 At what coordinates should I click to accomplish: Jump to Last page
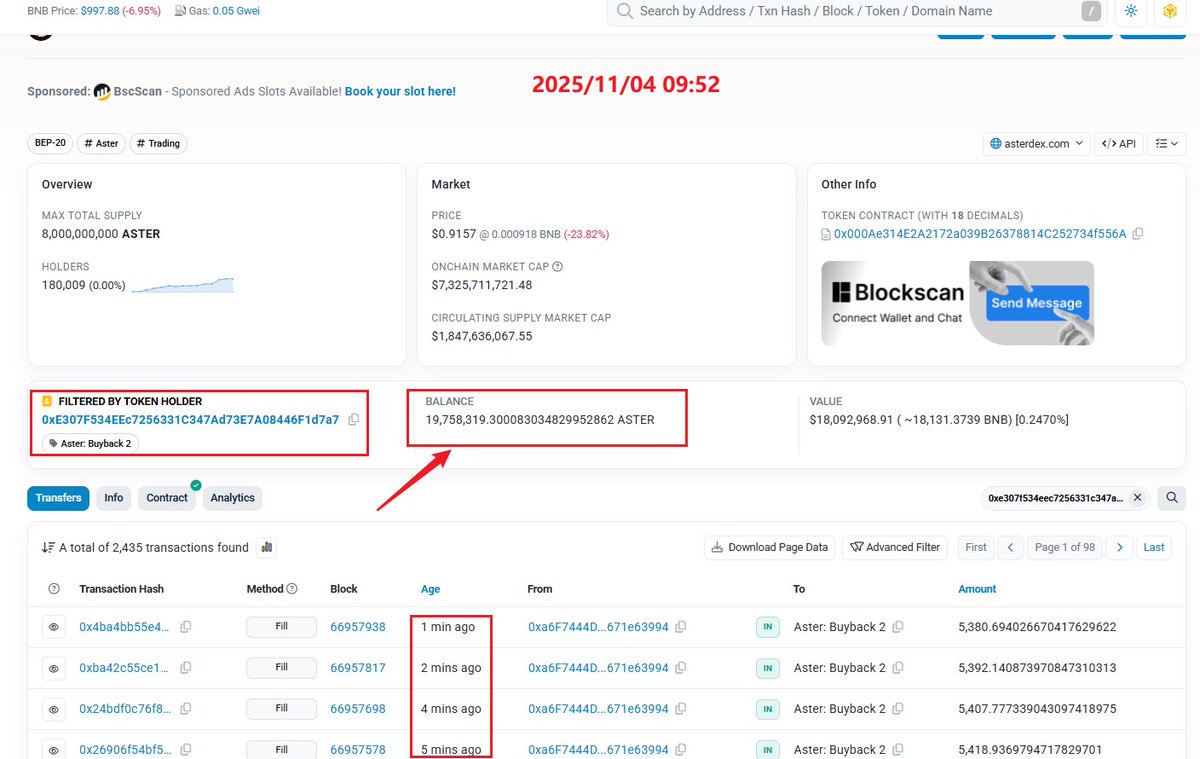[1154, 547]
